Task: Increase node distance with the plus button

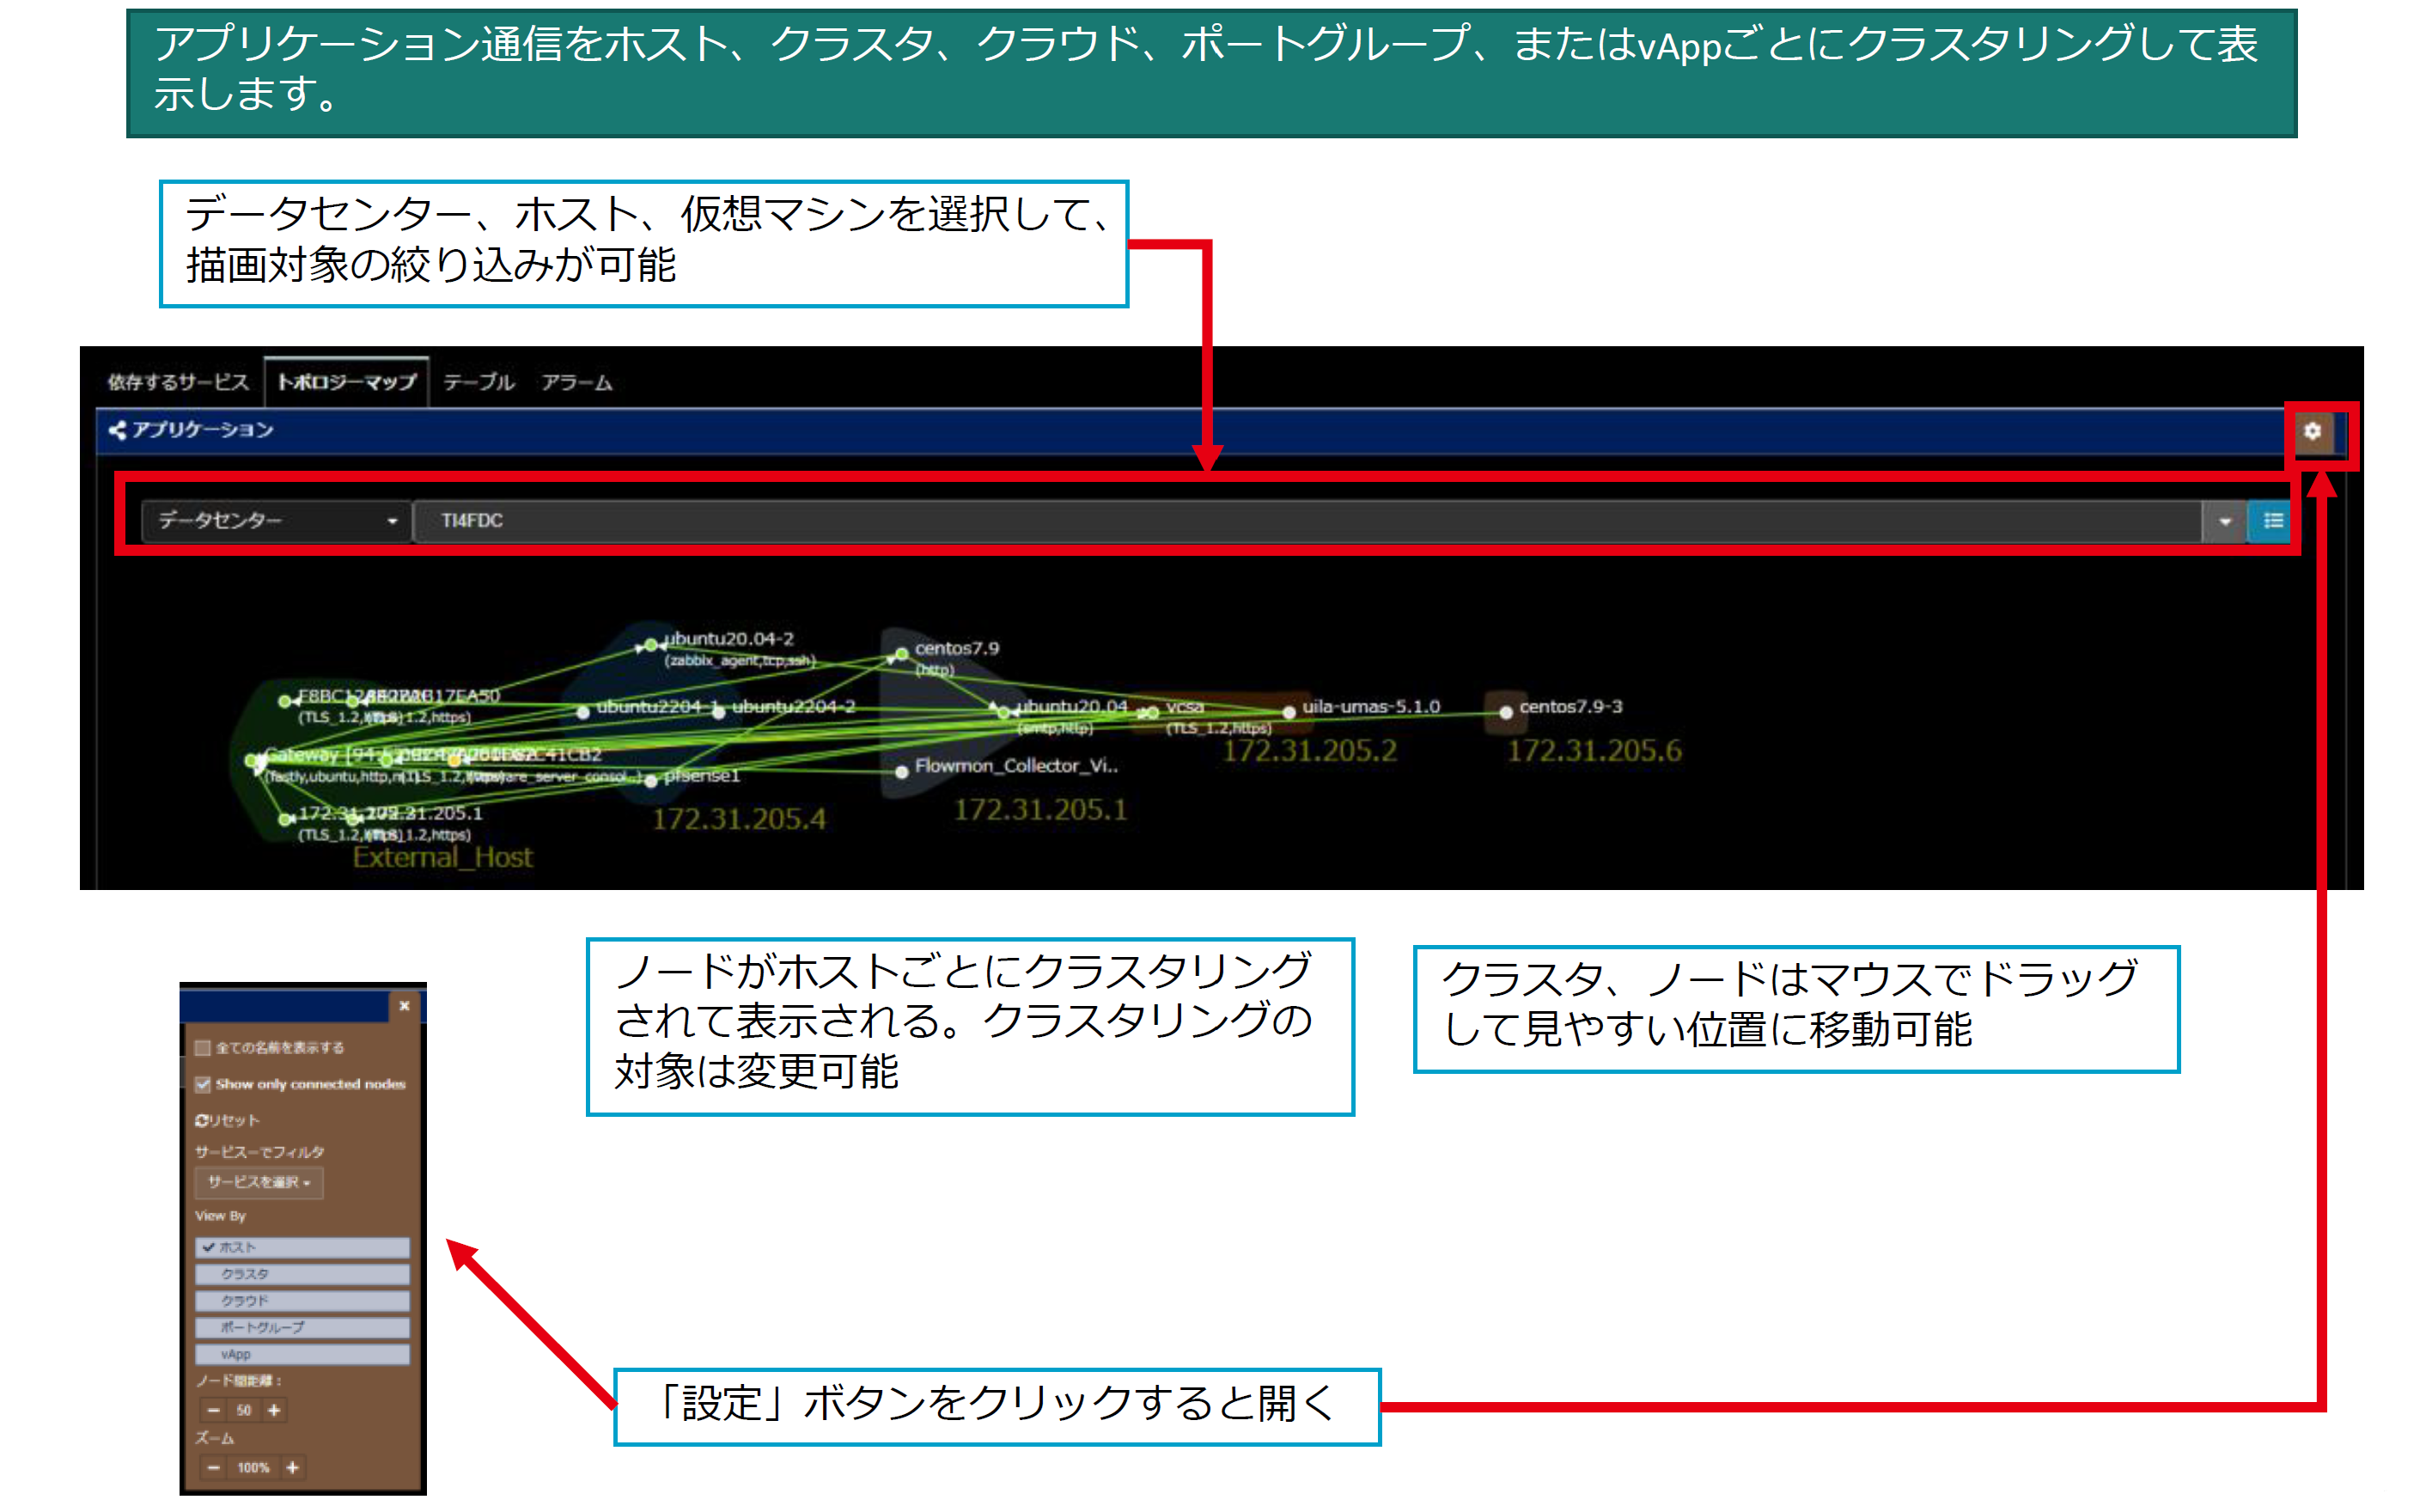Action: (274, 1410)
